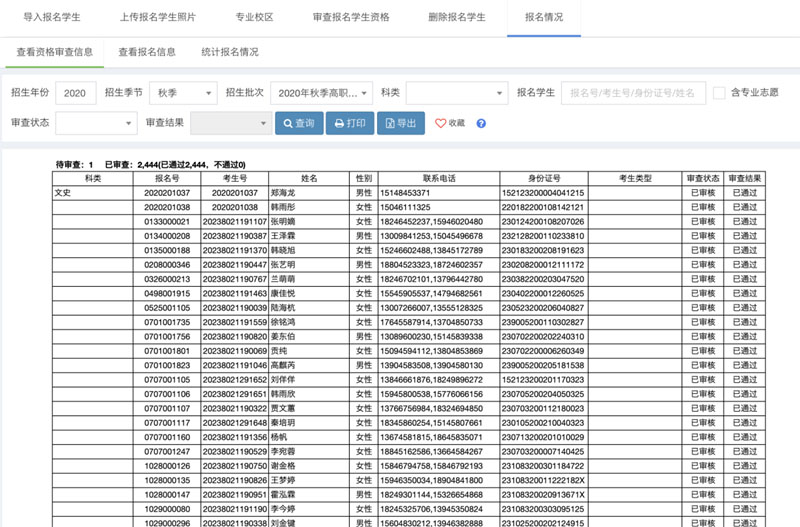Open the 审查状态 dropdown

pyautogui.click(x=95, y=123)
